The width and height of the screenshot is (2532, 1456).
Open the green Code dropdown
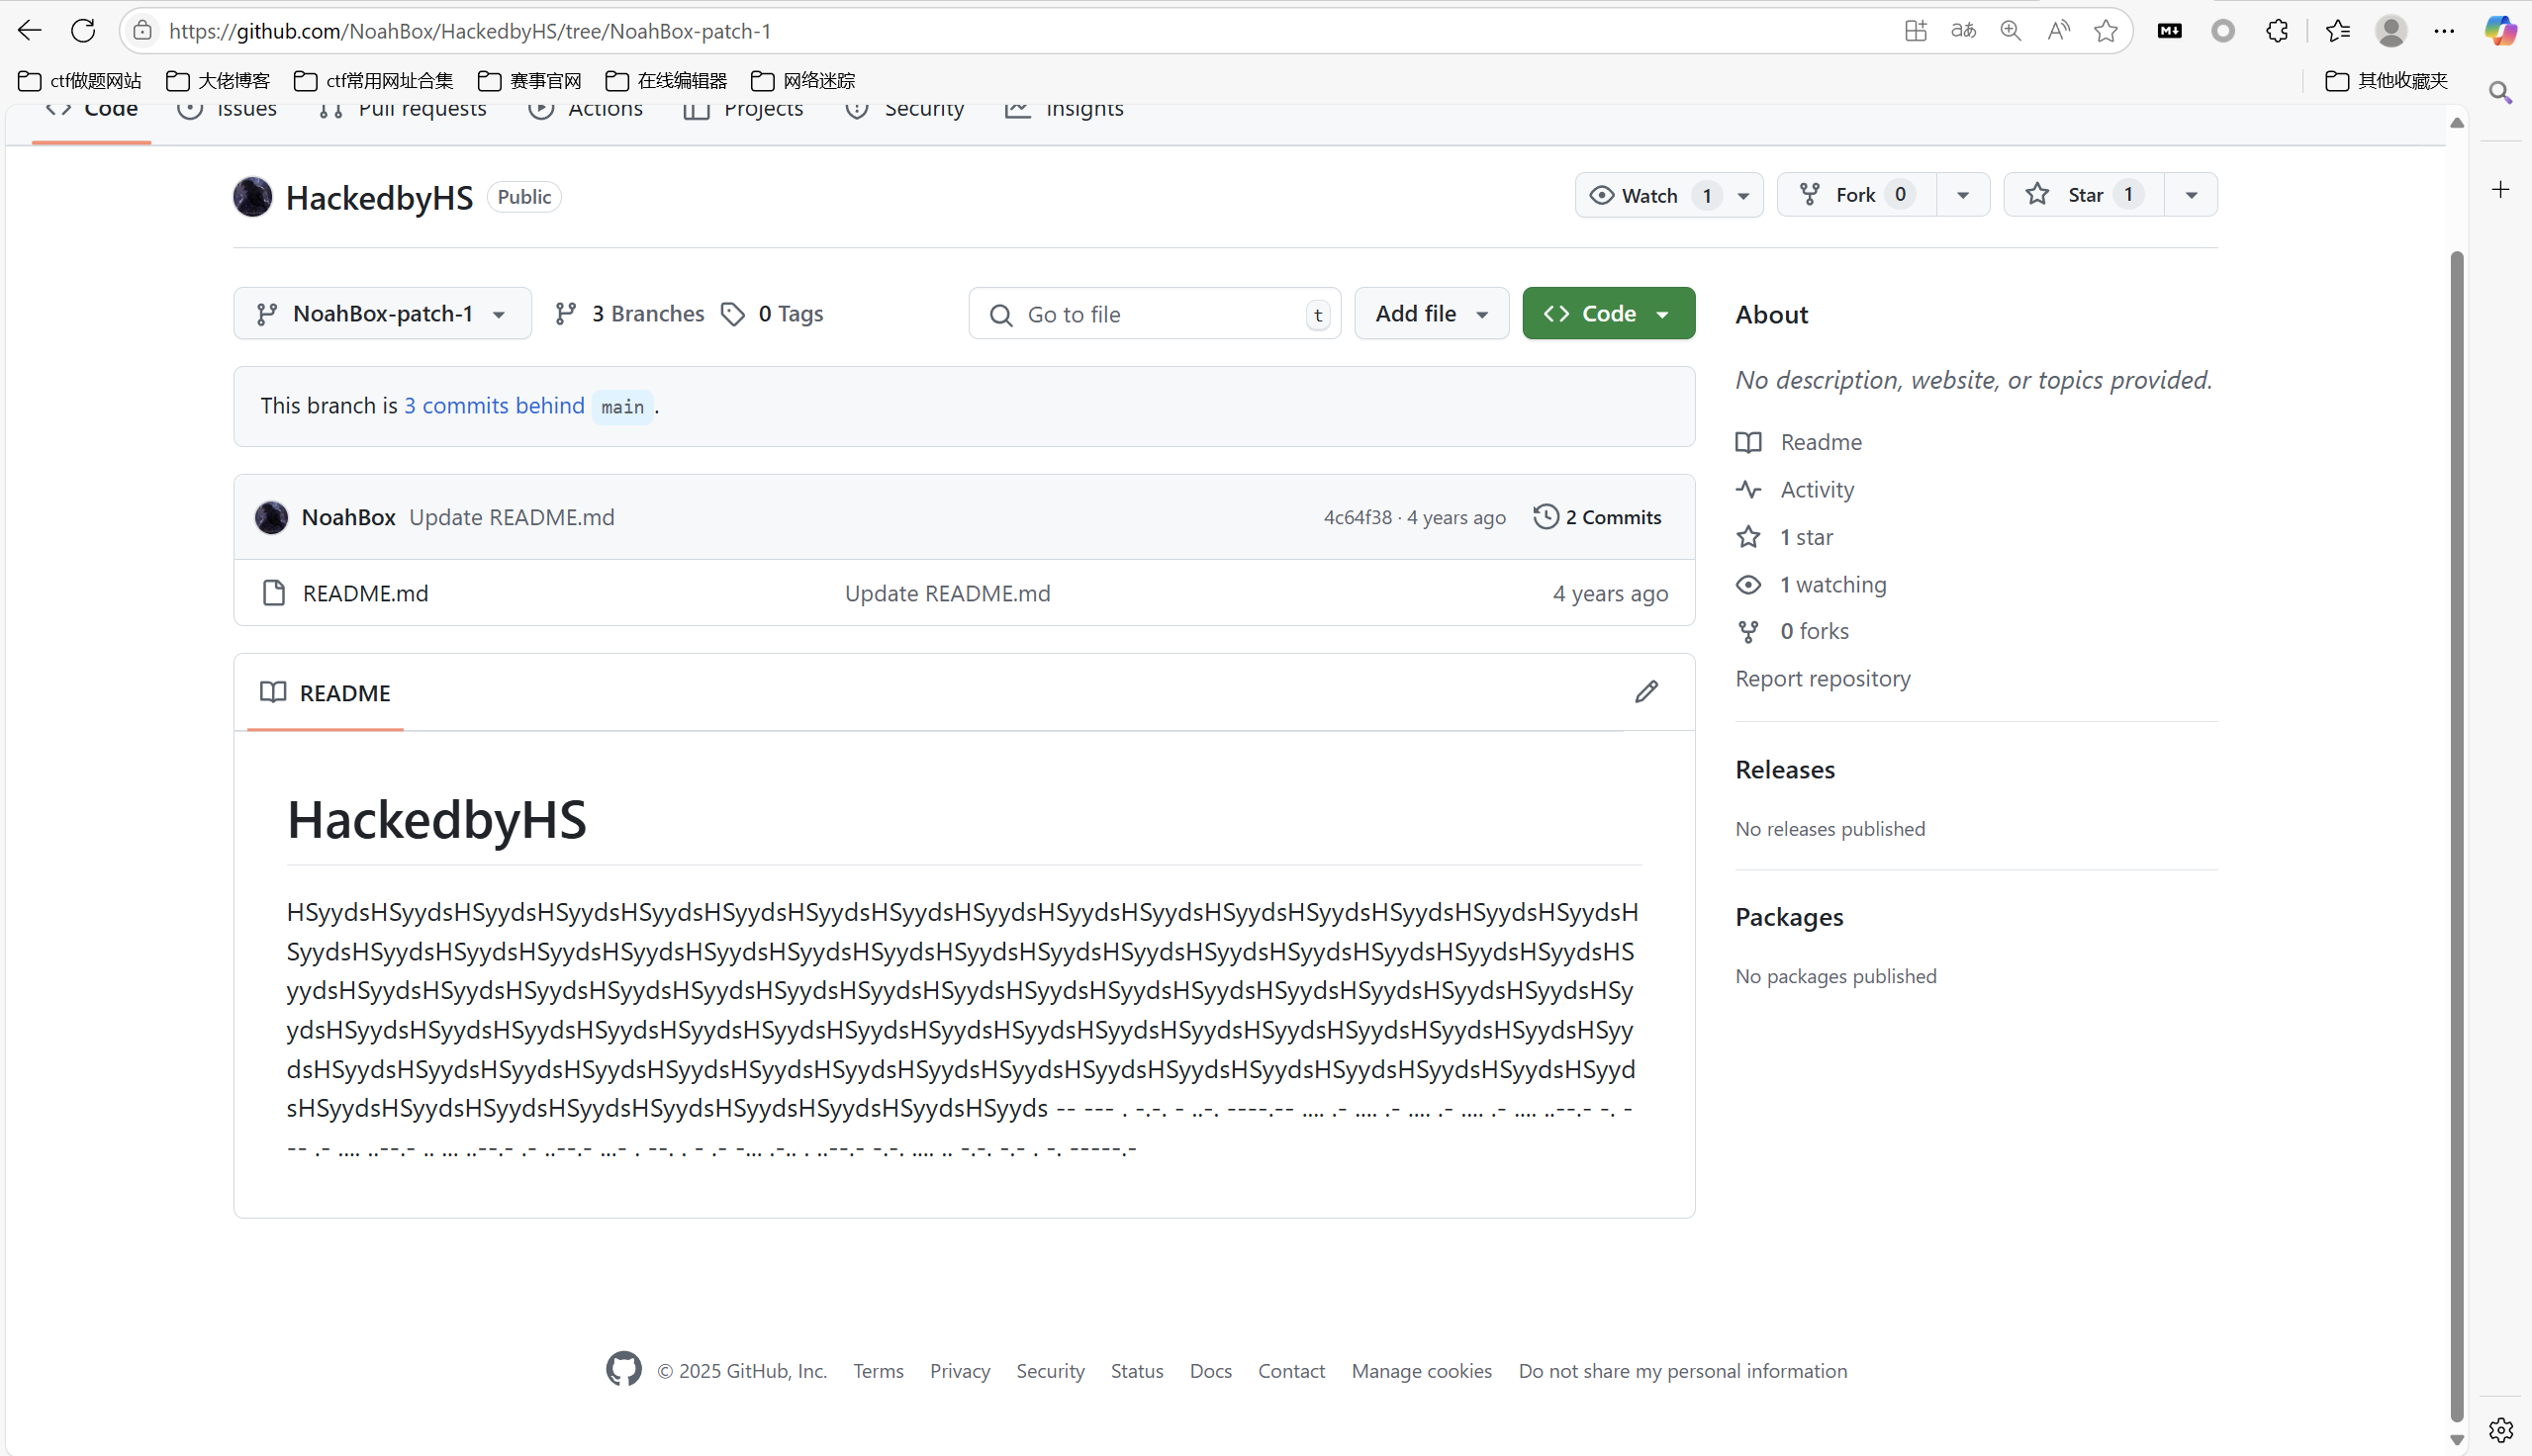1608,314
